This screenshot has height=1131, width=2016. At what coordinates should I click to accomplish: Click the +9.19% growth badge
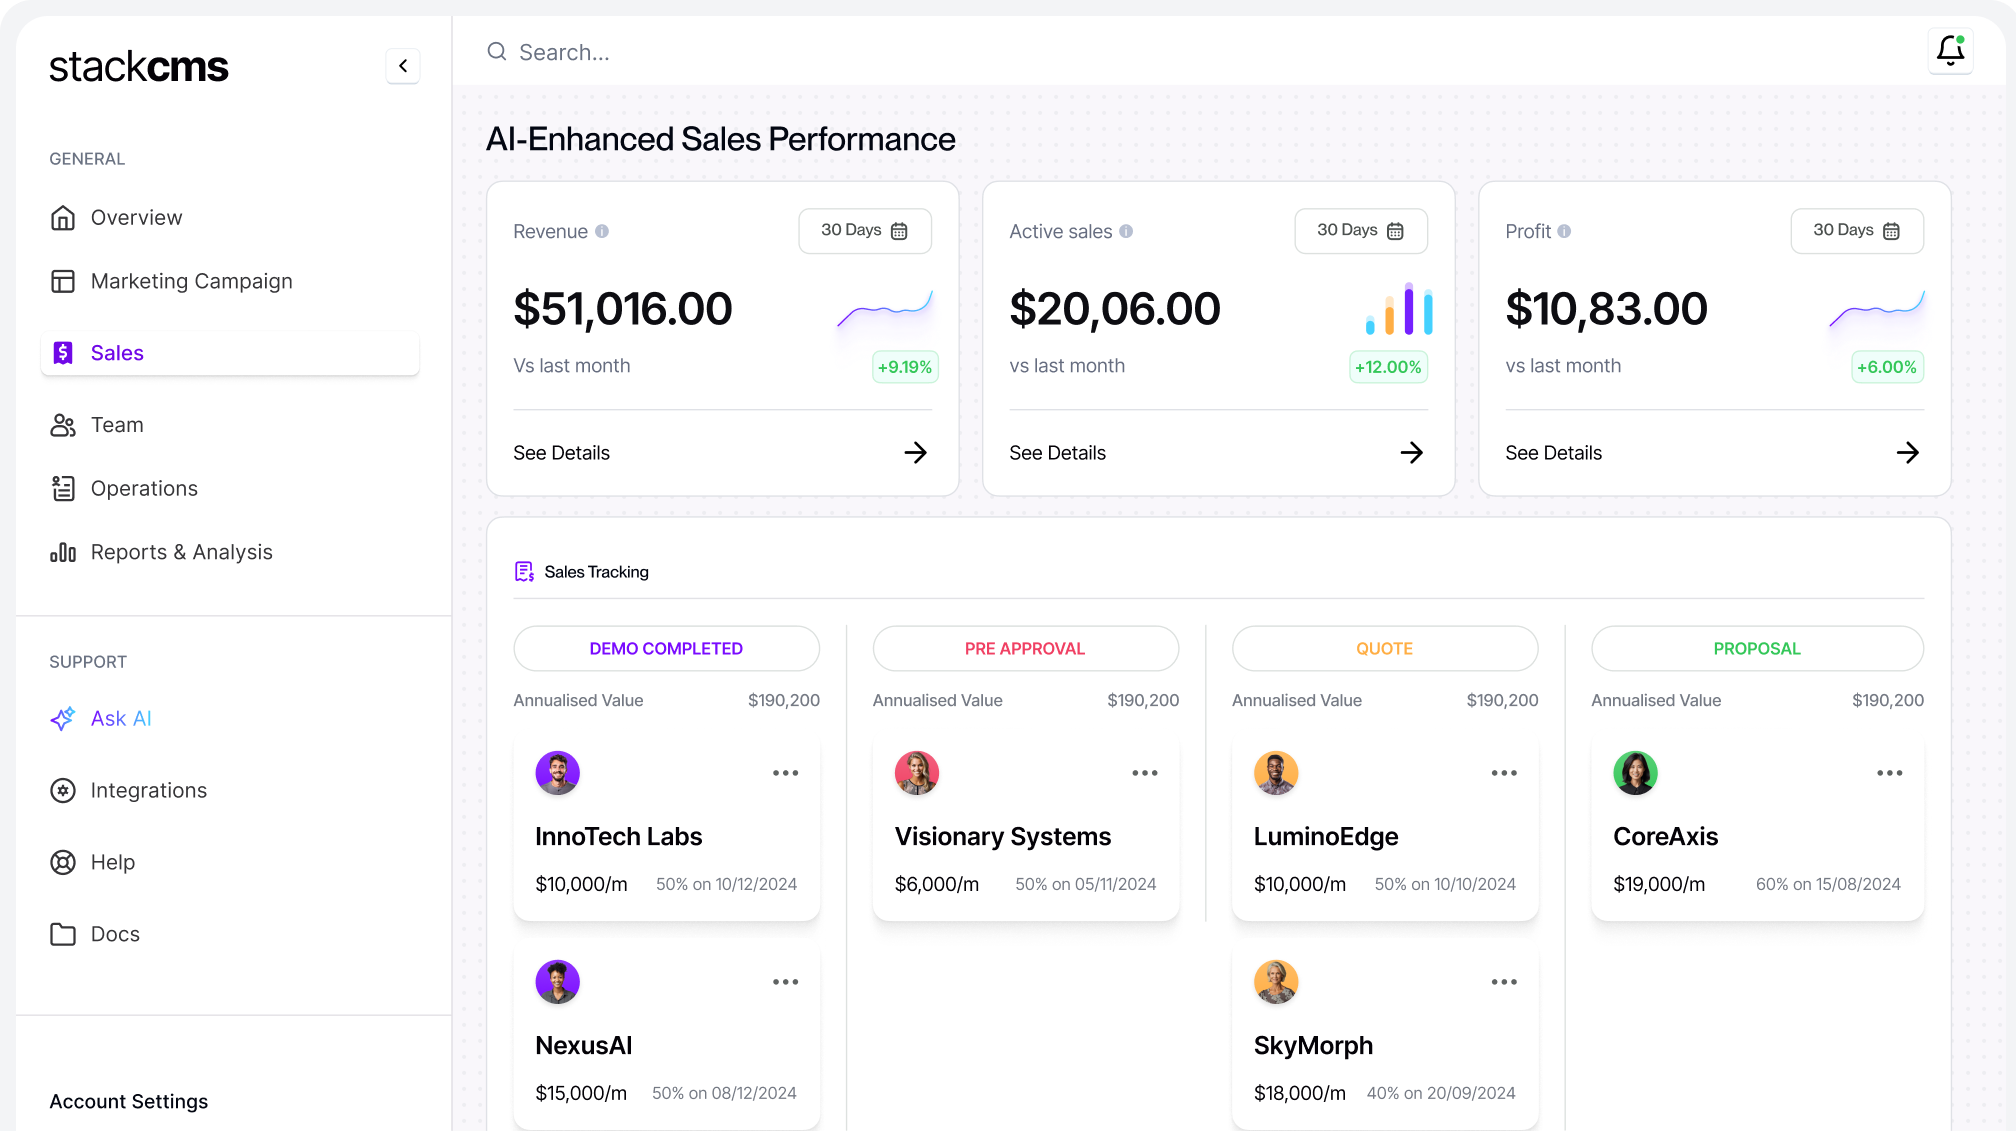click(x=904, y=366)
